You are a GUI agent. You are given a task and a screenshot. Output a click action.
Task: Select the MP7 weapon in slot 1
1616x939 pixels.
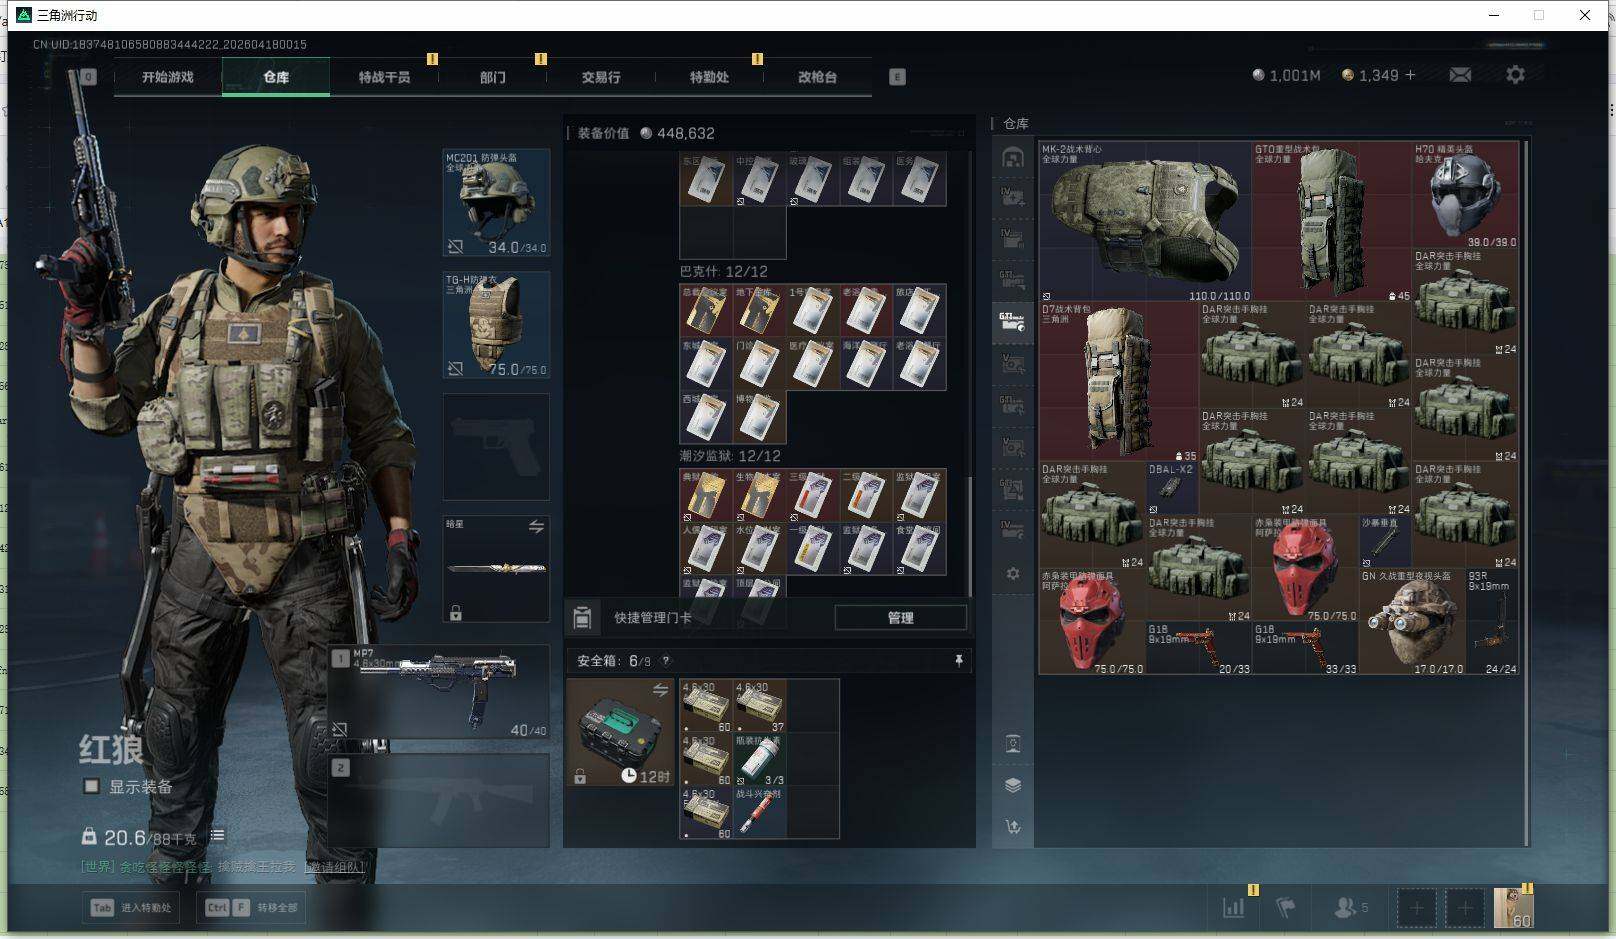click(439, 693)
